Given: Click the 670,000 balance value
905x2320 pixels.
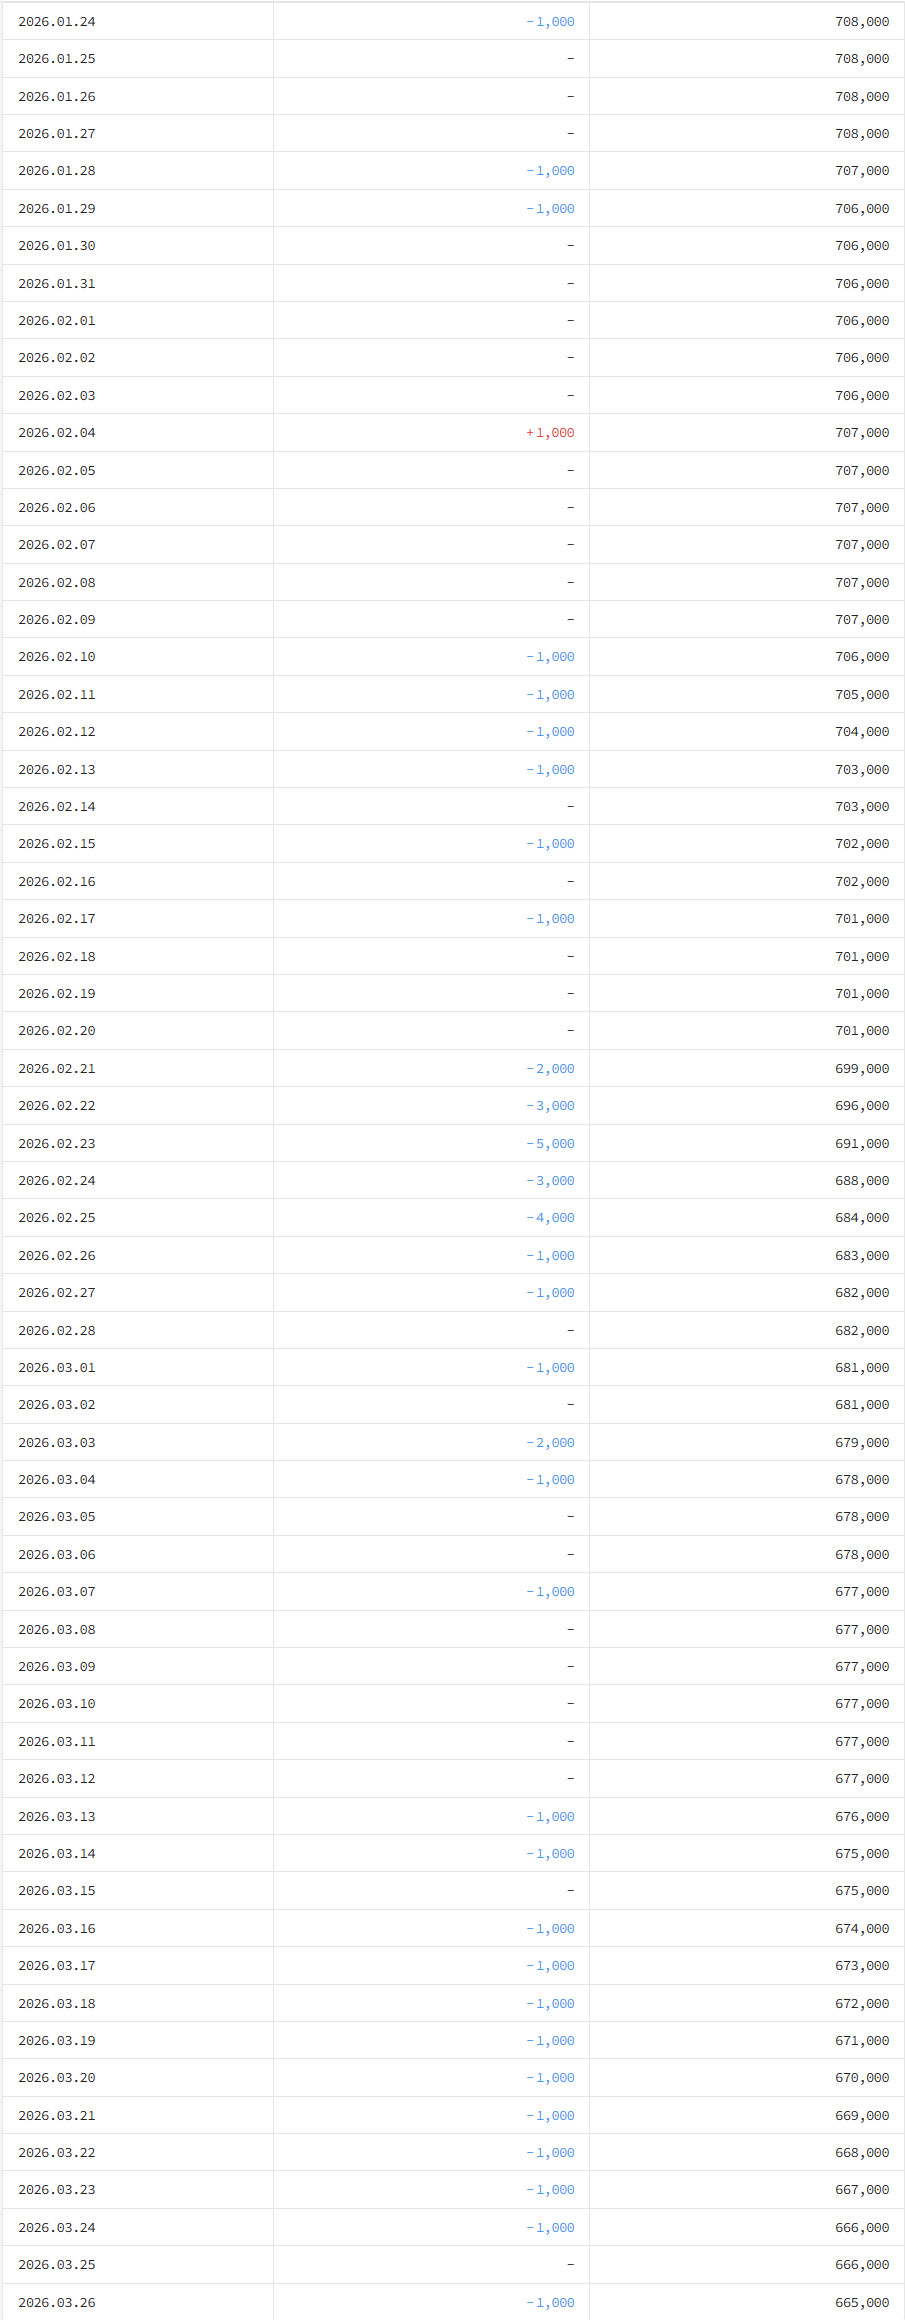Looking at the screenshot, I should (x=861, y=2078).
